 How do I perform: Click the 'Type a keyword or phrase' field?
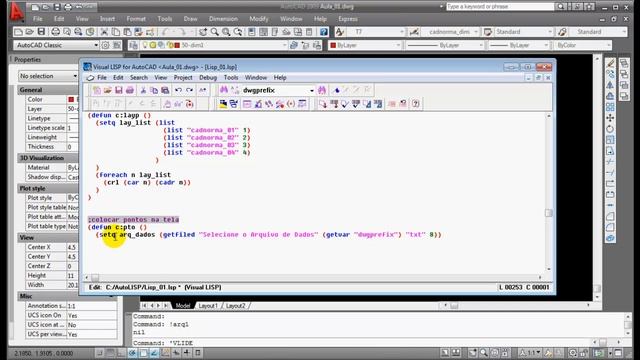pyautogui.click(x=500, y=7)
